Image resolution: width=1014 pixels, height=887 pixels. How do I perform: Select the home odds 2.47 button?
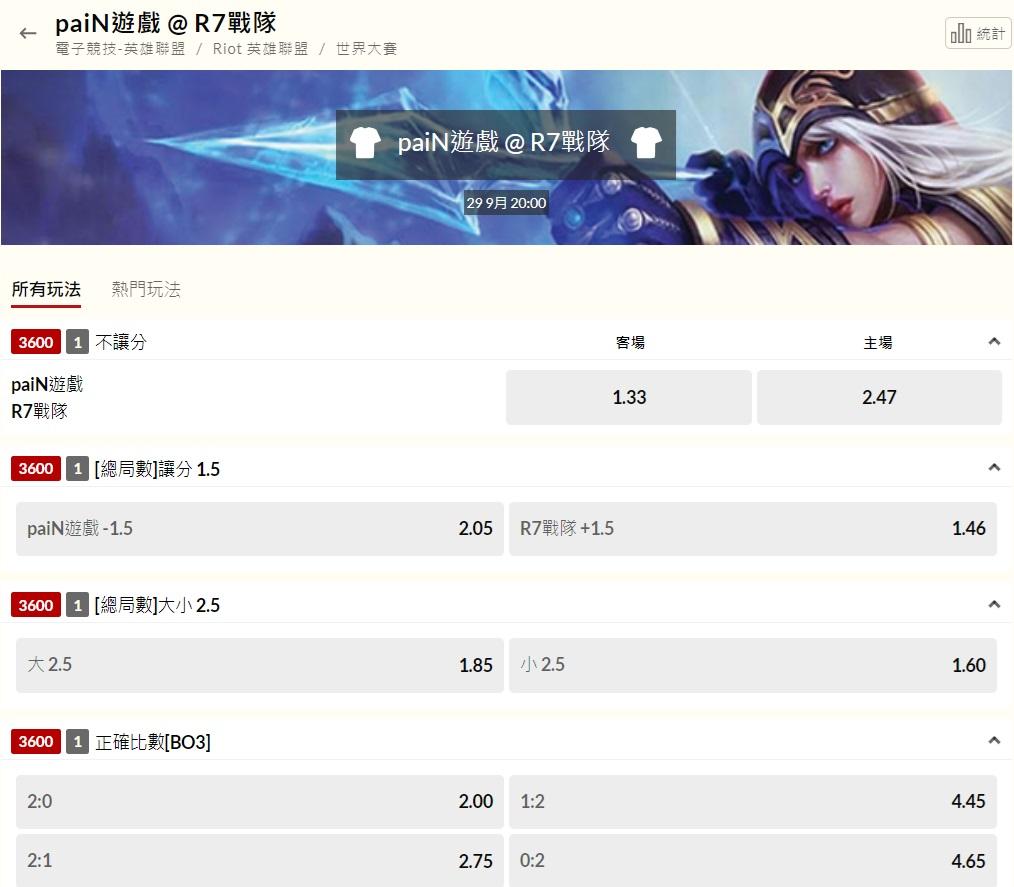(879, 397)
